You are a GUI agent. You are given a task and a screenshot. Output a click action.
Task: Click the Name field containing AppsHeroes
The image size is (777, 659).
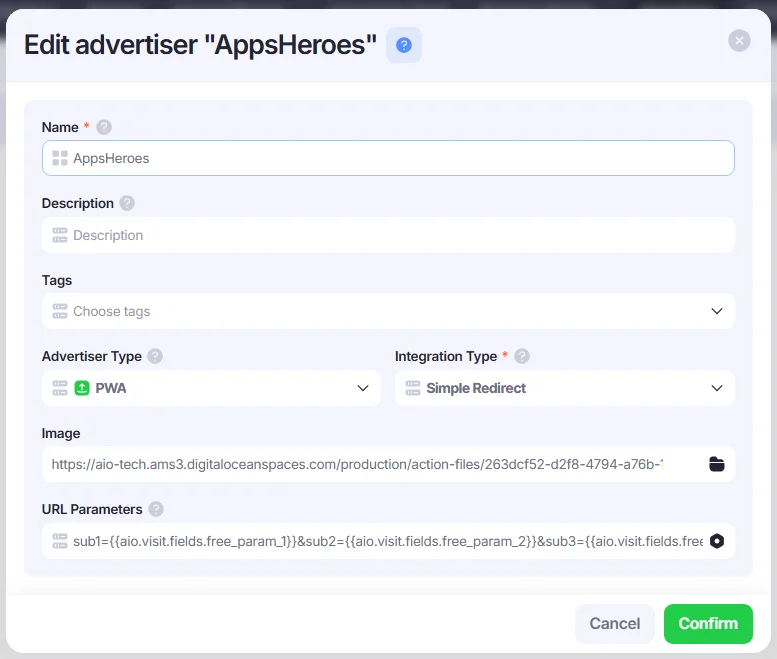(388, 158)
